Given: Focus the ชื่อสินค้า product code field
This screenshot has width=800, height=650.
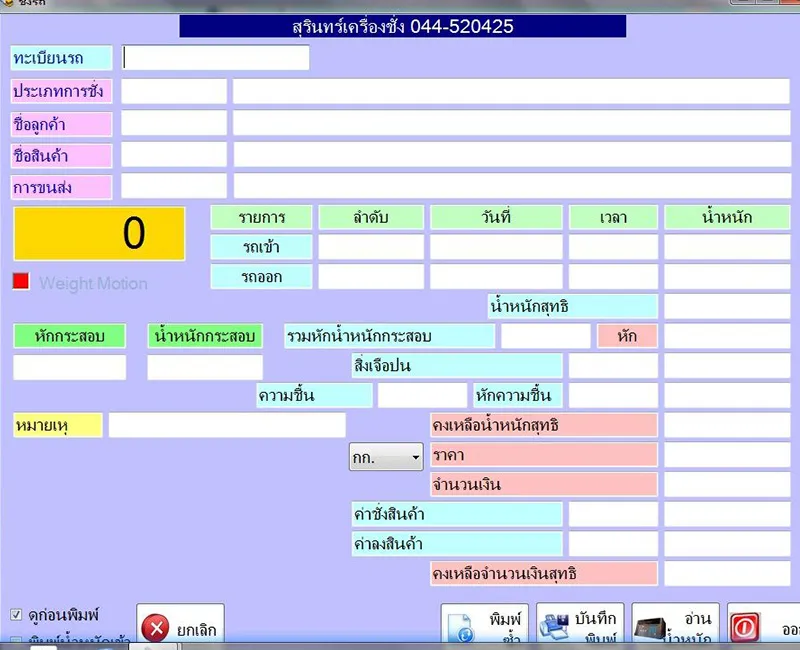Looking at the screenshot, I should pos(174,155).
